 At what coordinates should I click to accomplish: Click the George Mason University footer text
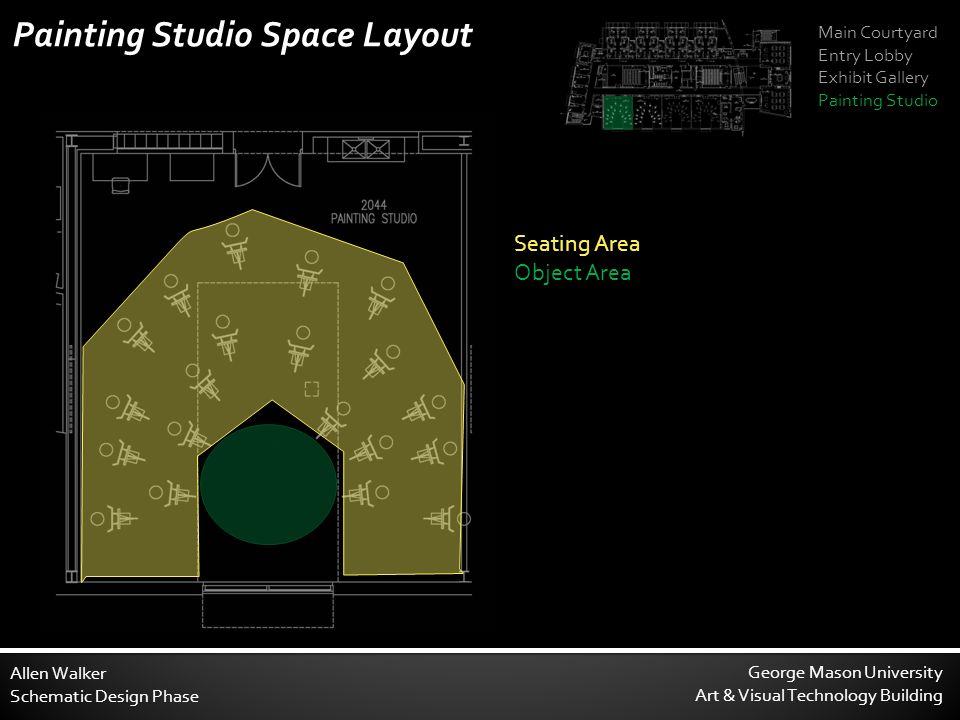(845, 672)
